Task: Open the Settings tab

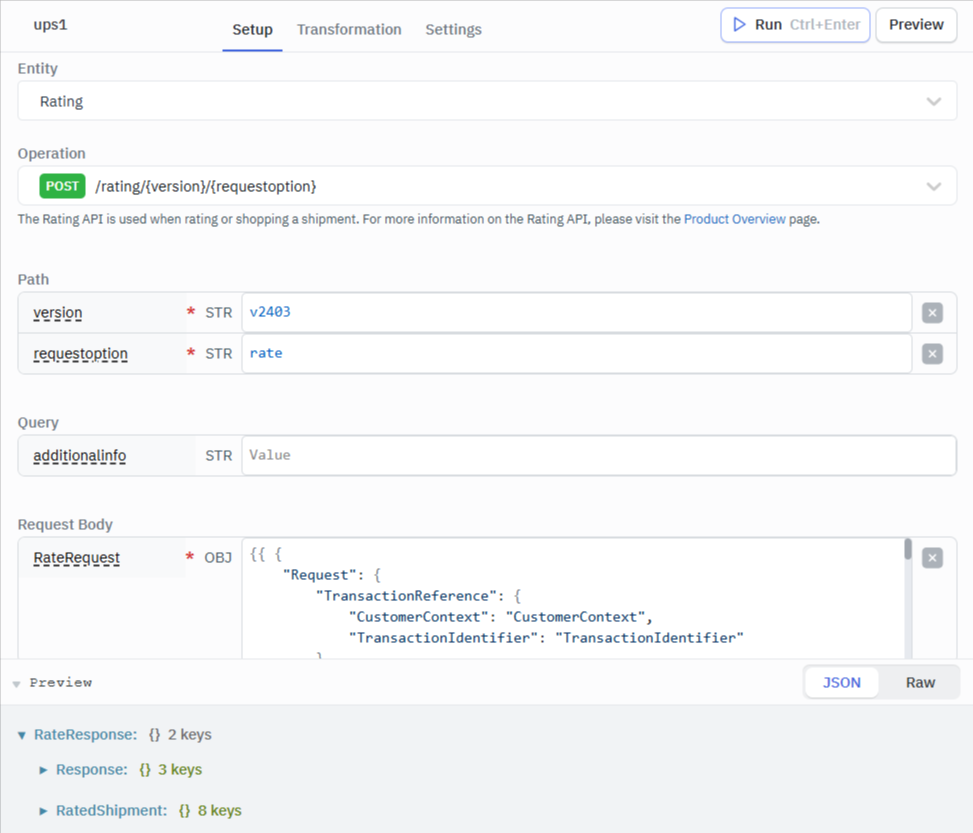Action: [x=453, y=29]
